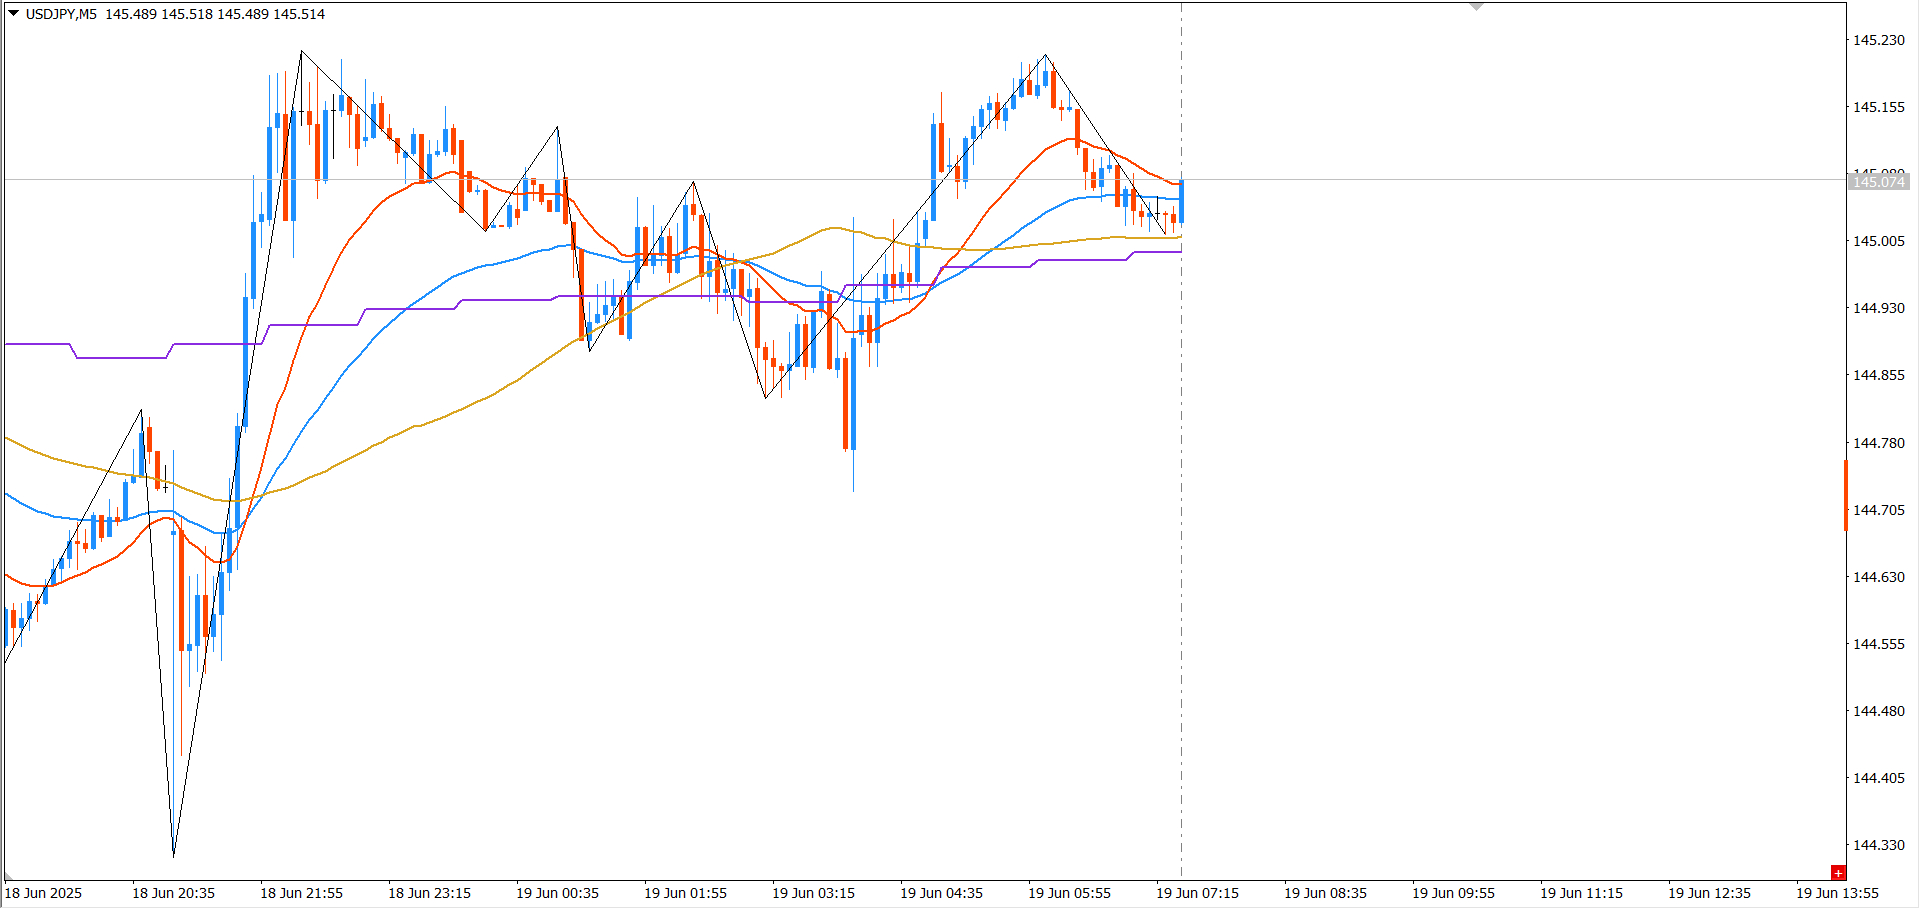Click the 18 Jun 2025 date label
1920x909 pixels.
tap(43, 893)
